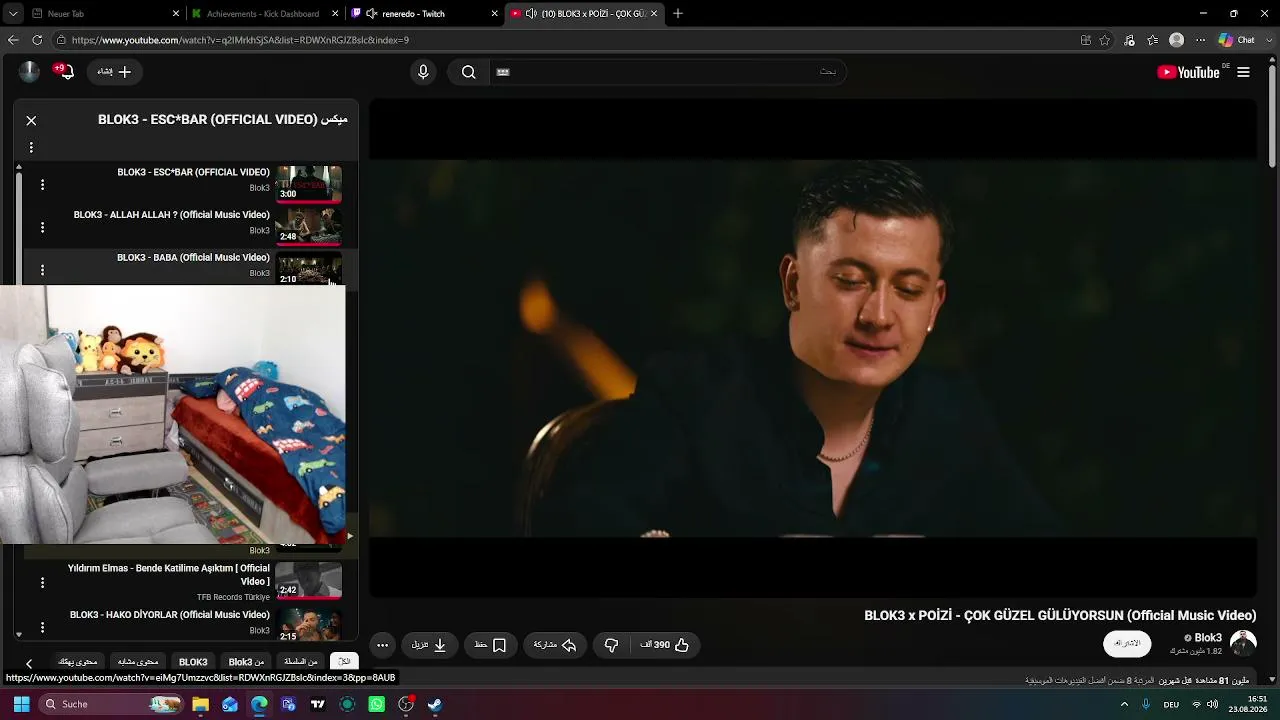
Task: Close the mix playlist panel
Action: tap(31, 120)
